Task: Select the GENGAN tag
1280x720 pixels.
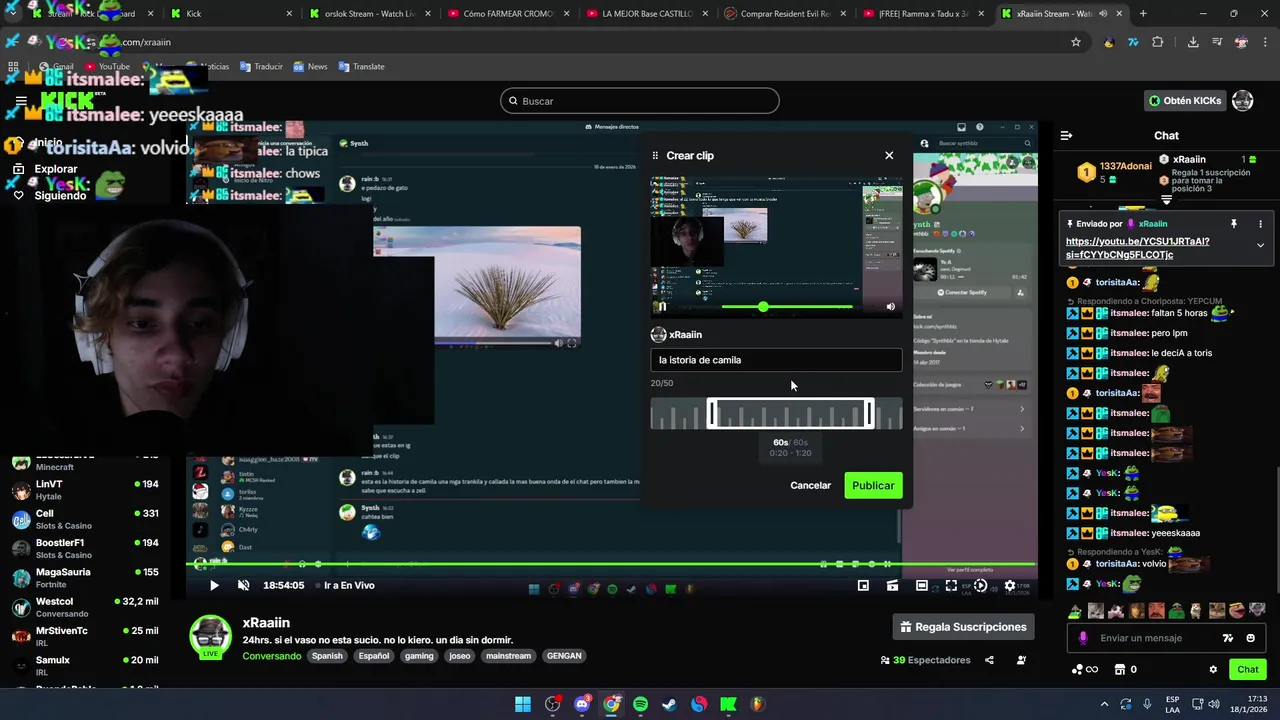Action: coord(564,656)
